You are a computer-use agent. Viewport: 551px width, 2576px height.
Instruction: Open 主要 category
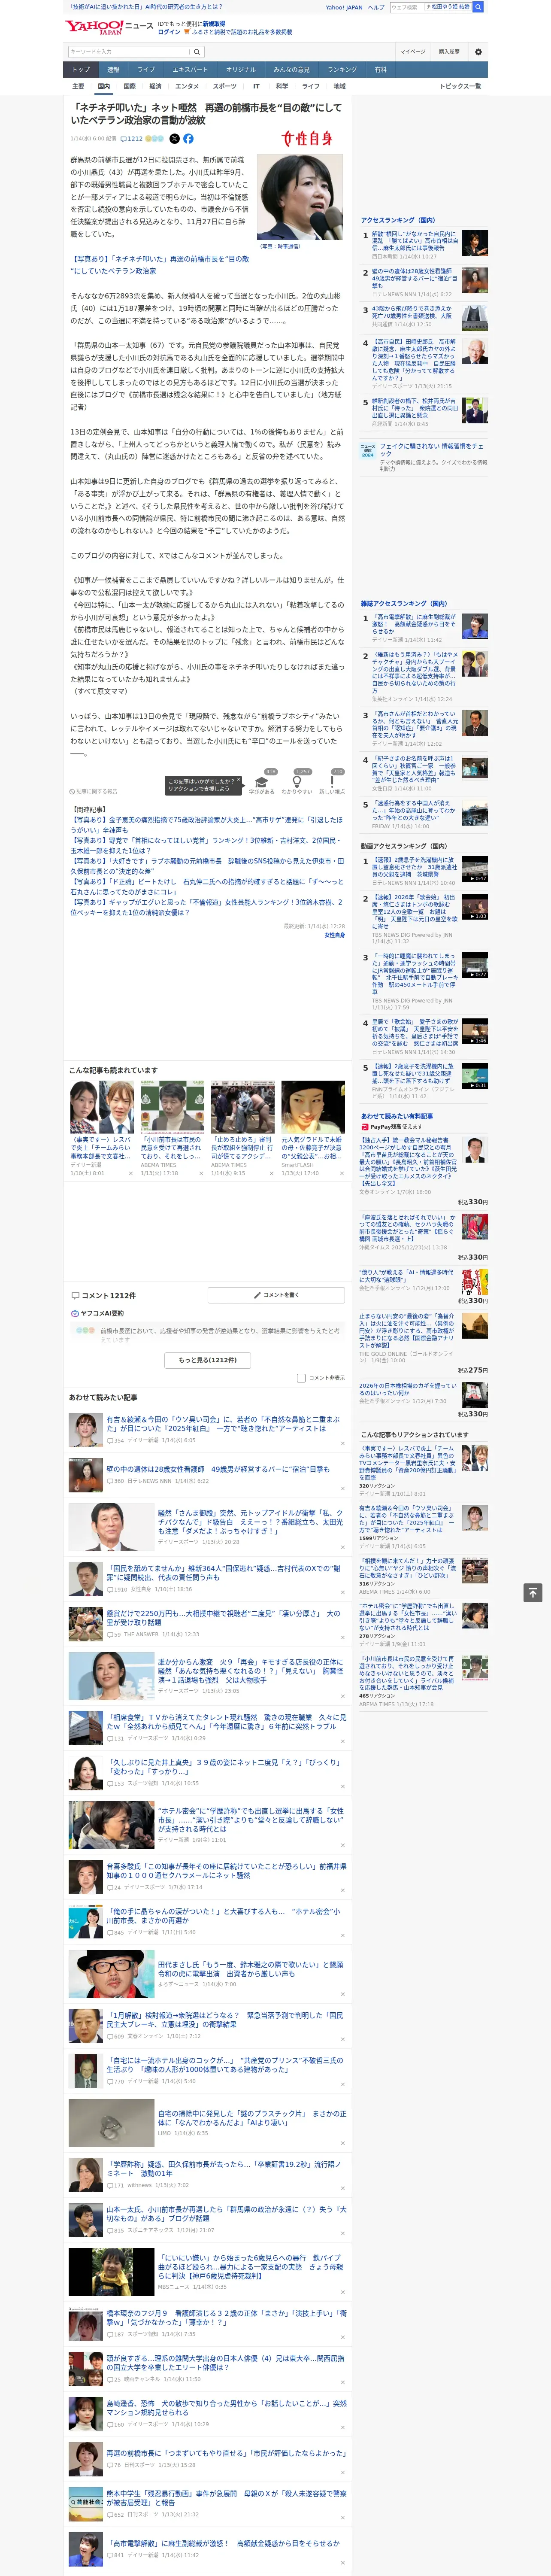[x=78, y=86]
